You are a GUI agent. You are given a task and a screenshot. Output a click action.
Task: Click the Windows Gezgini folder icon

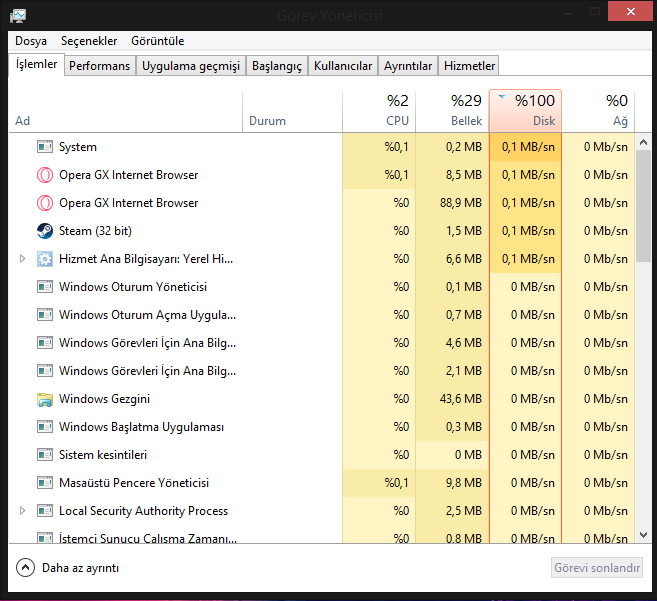(x=45, y=399)
